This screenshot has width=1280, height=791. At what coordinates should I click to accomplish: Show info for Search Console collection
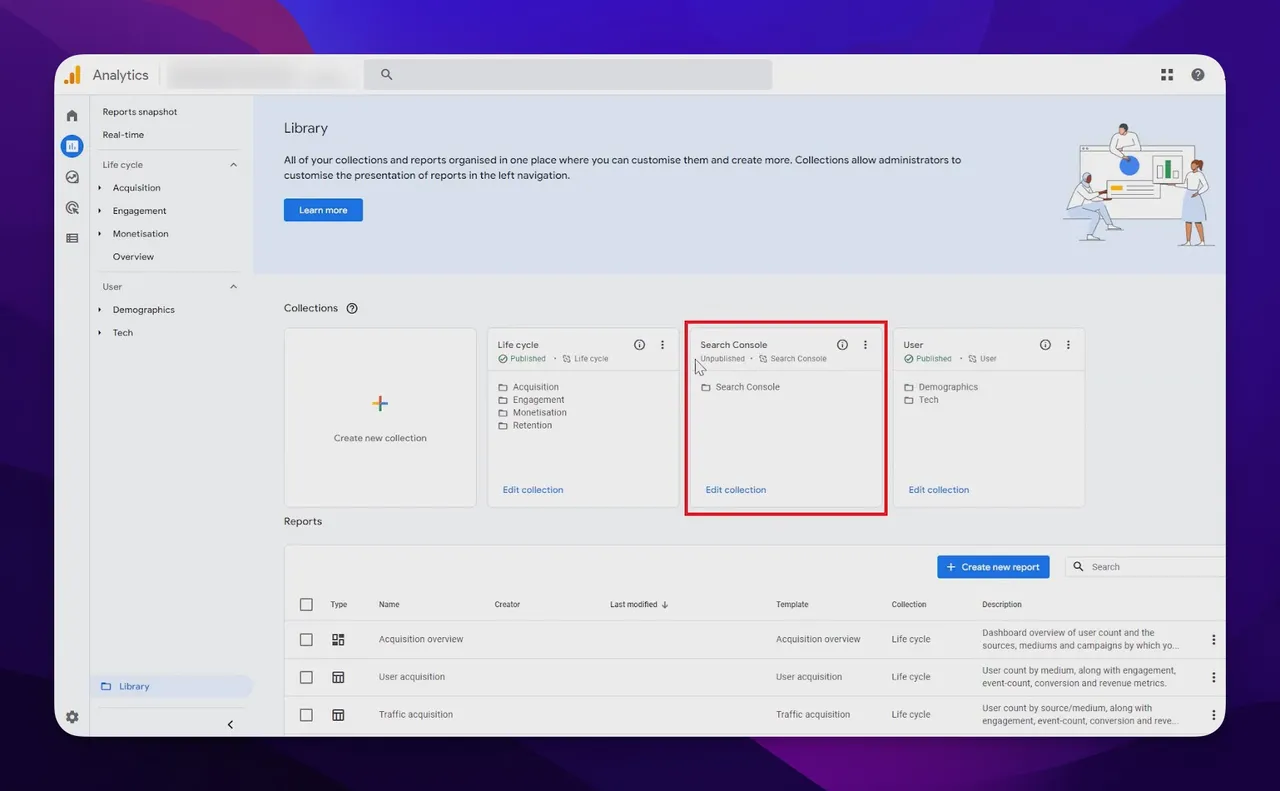tap(843, 345)
